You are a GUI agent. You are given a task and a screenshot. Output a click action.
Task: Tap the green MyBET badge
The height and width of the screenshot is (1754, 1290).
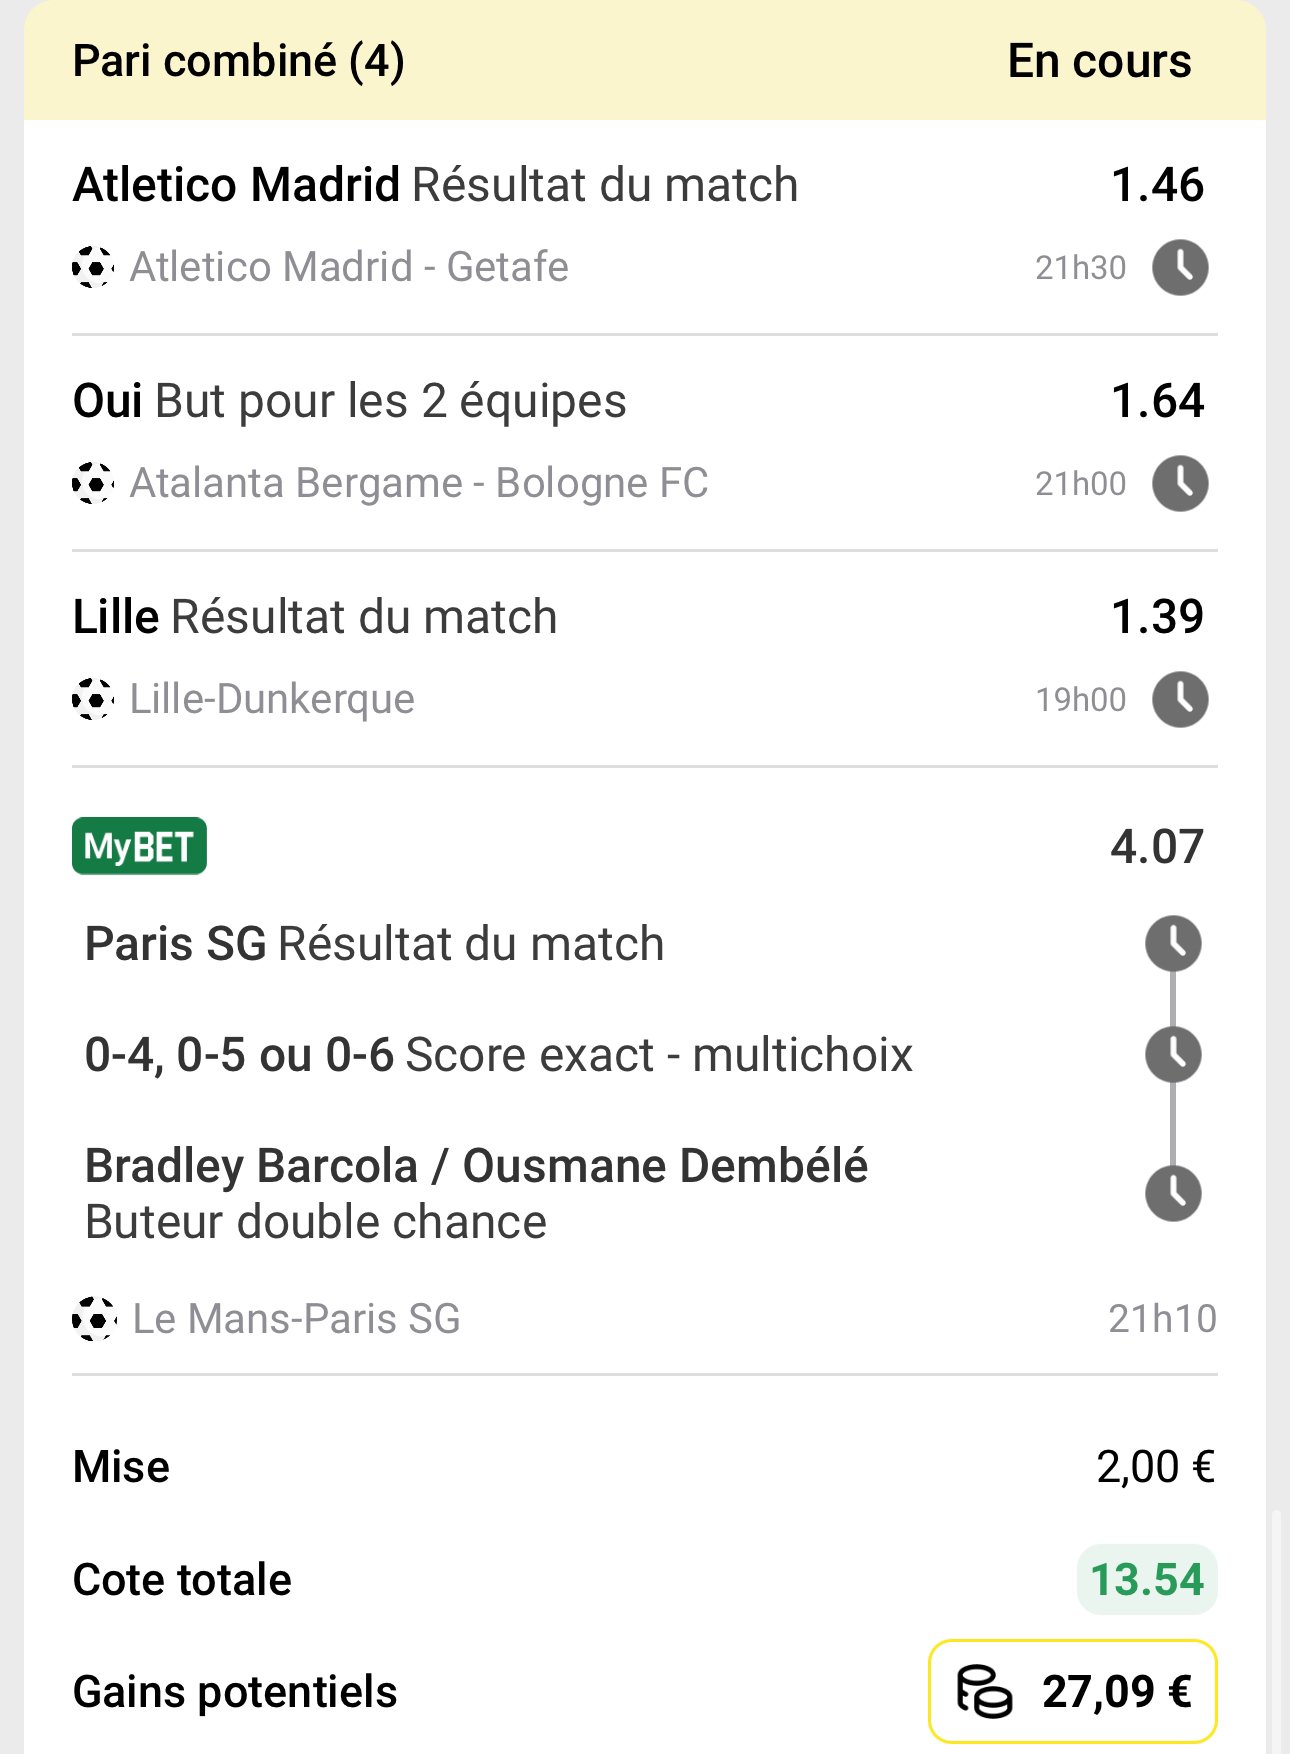click(x=139, y=846)
